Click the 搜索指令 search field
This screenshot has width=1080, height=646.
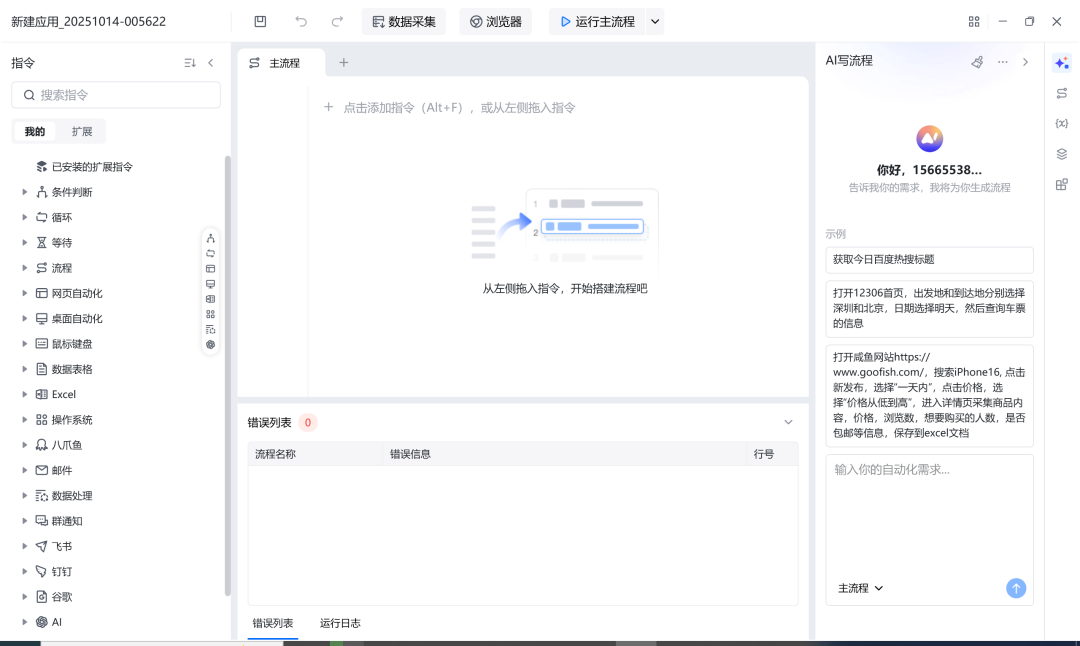[x=116, y=95]
